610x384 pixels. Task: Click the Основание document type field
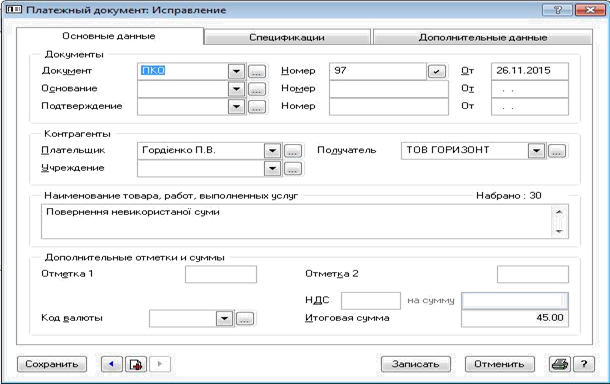coord(182,89)
